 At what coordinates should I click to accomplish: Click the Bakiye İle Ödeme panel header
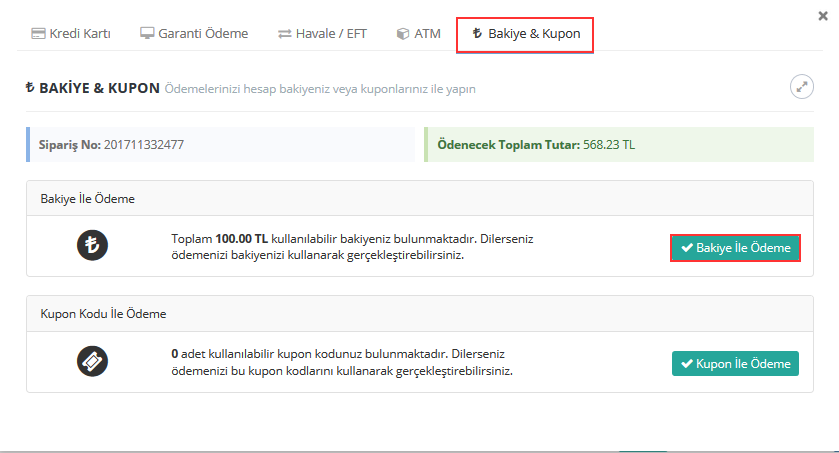click(88, 199)
